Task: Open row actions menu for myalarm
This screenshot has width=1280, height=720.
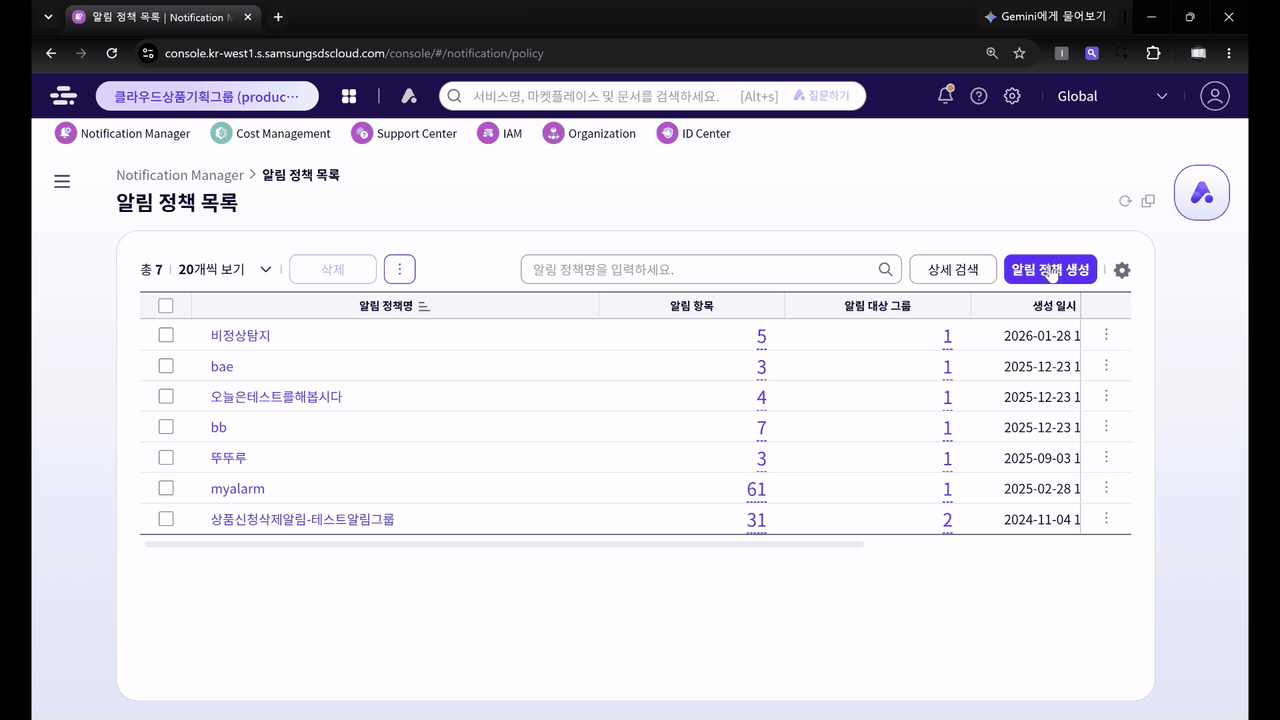Action: point(1106,488)
